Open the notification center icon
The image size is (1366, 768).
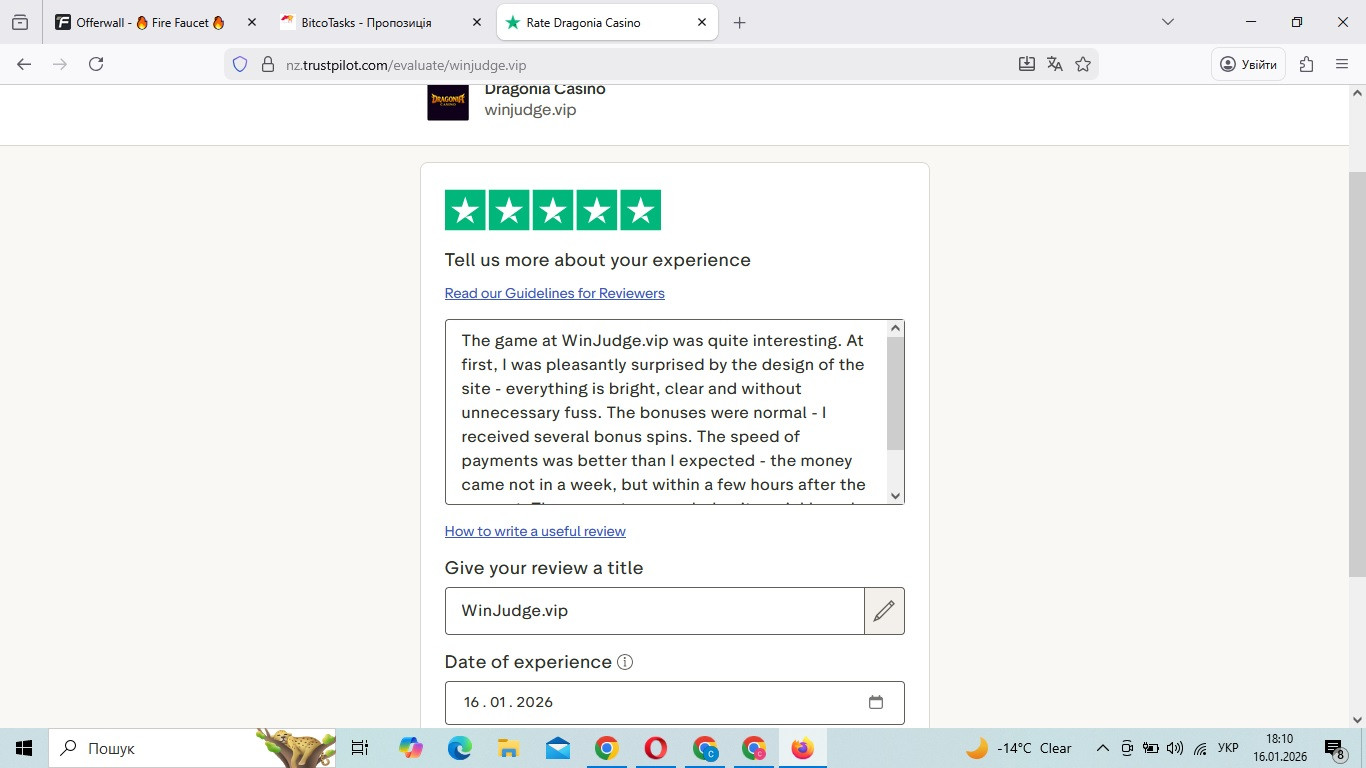pyautogui.click(x=1335, y=748)
